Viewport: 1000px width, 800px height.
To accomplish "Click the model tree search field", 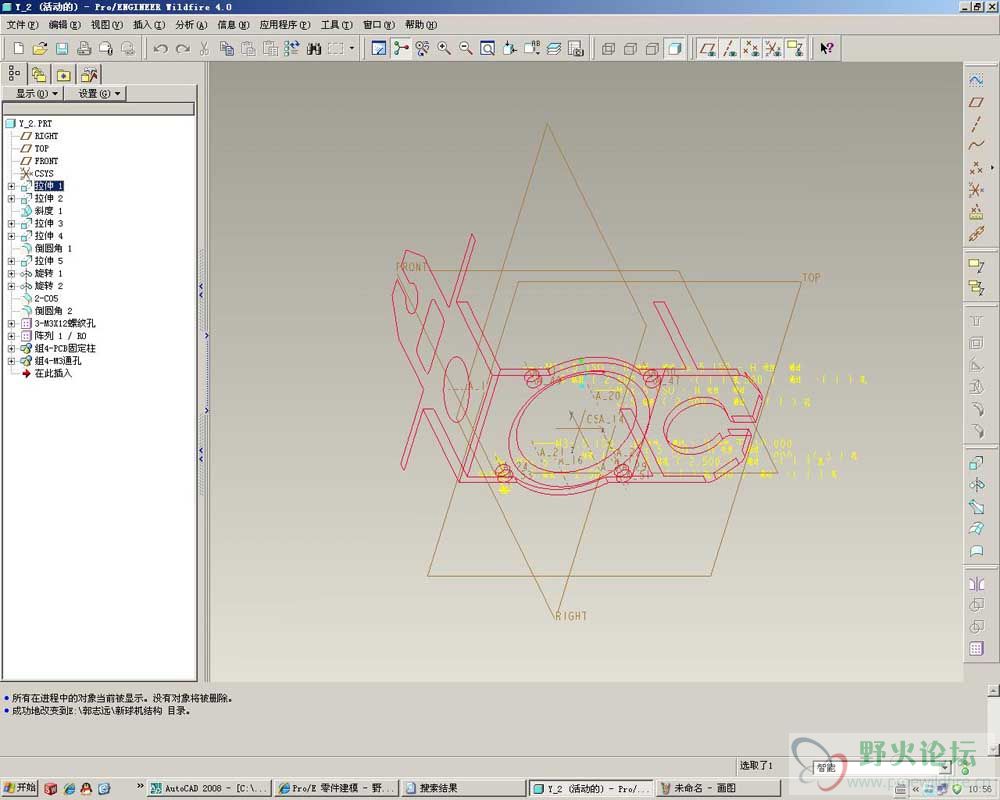I will click(x=99, y=109).
